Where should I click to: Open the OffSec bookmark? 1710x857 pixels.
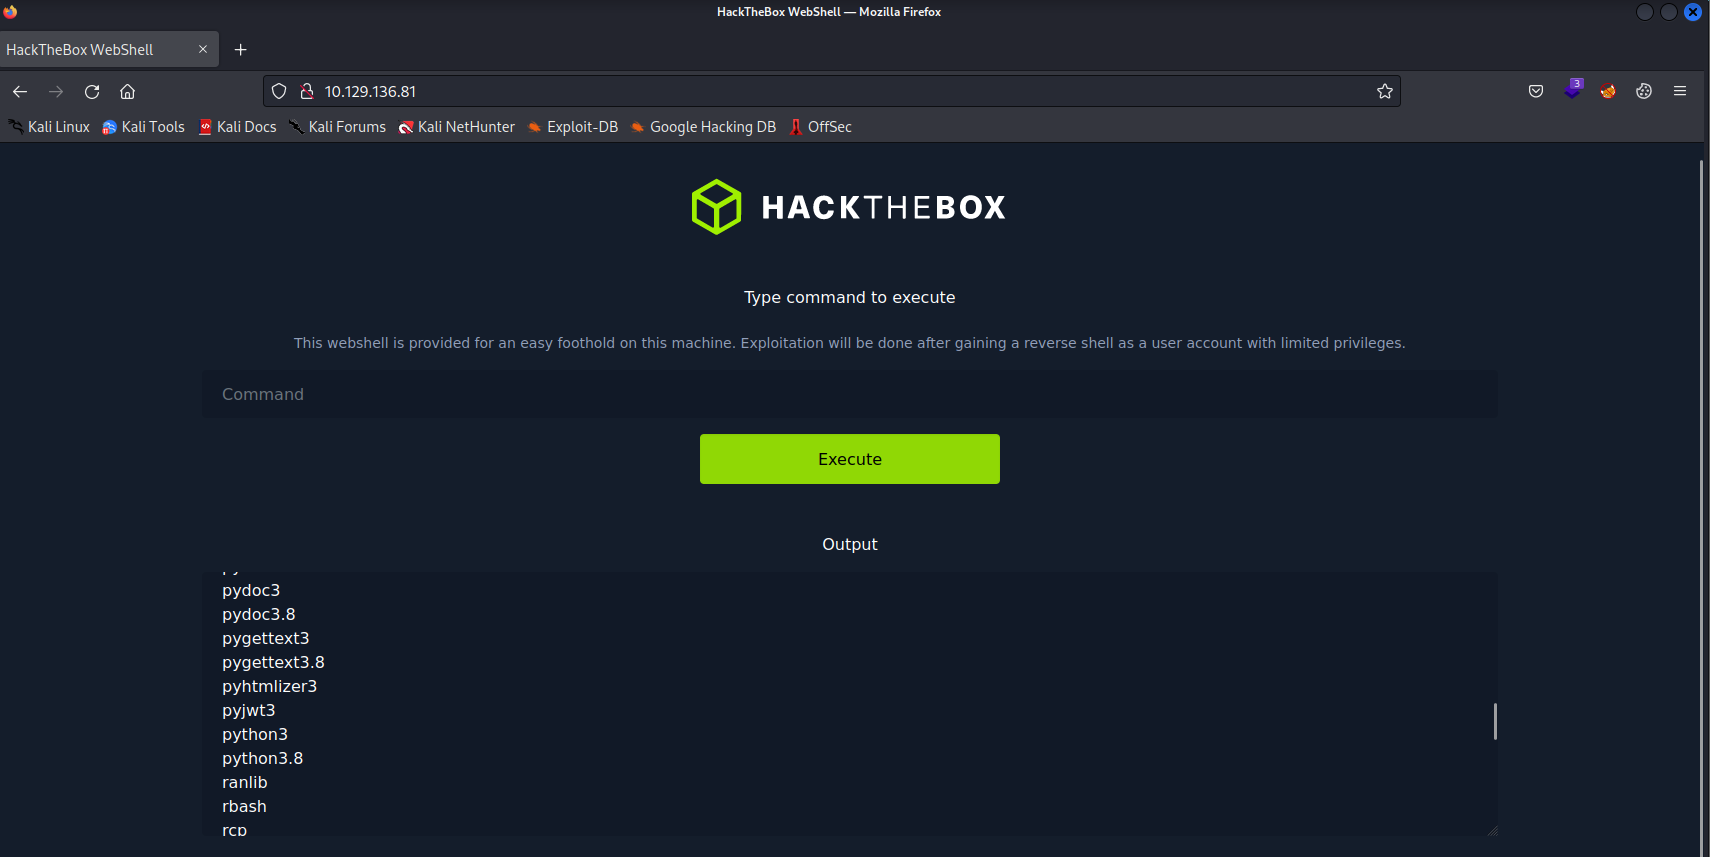(820, 127)
